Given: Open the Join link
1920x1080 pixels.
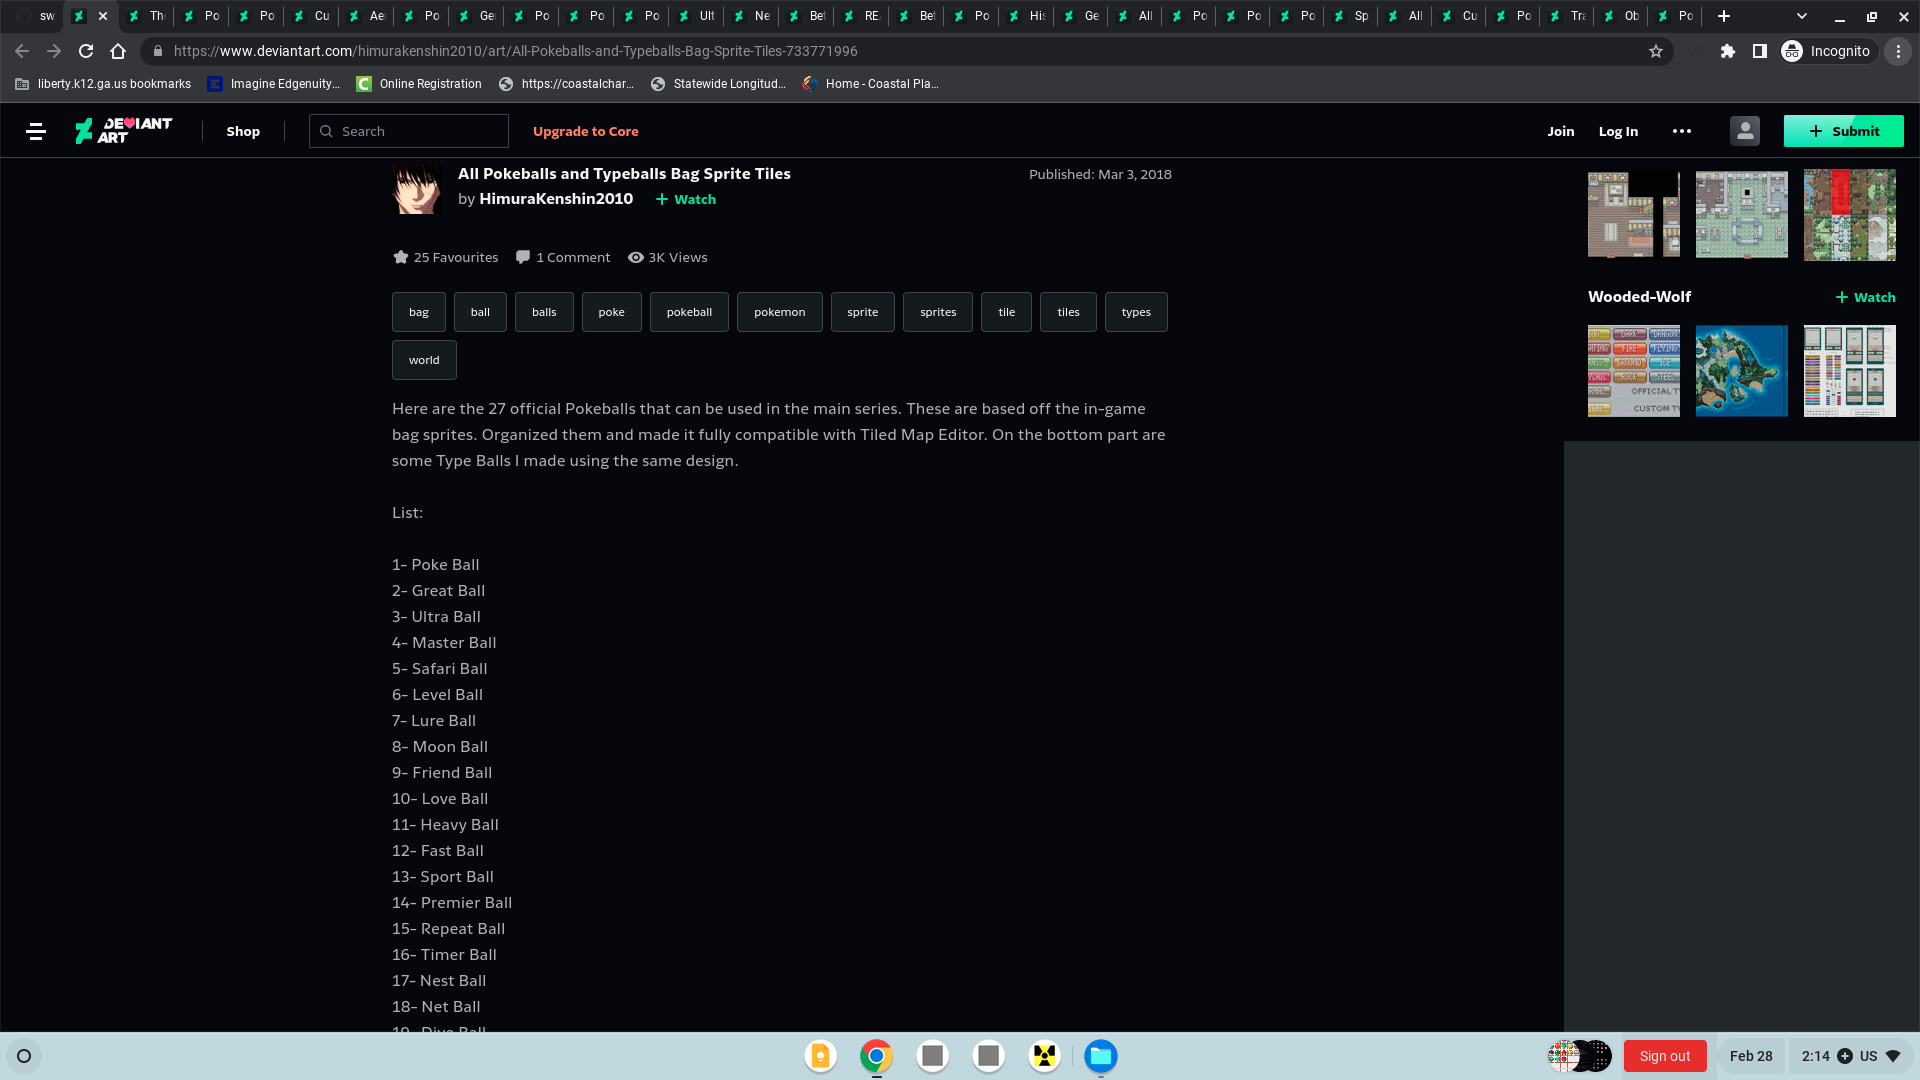Looking at the screenshot, I should click(x=1560, y=131).
